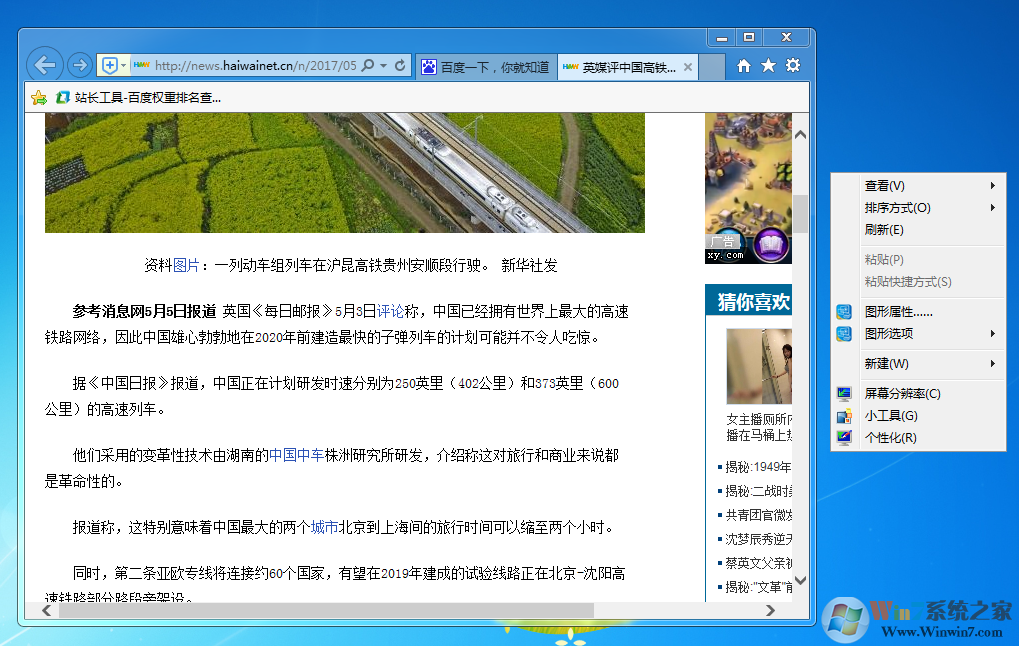This screenshot has height=646, width=1019.
Task: Click the Favorites star icon
Action: [767, 64]
